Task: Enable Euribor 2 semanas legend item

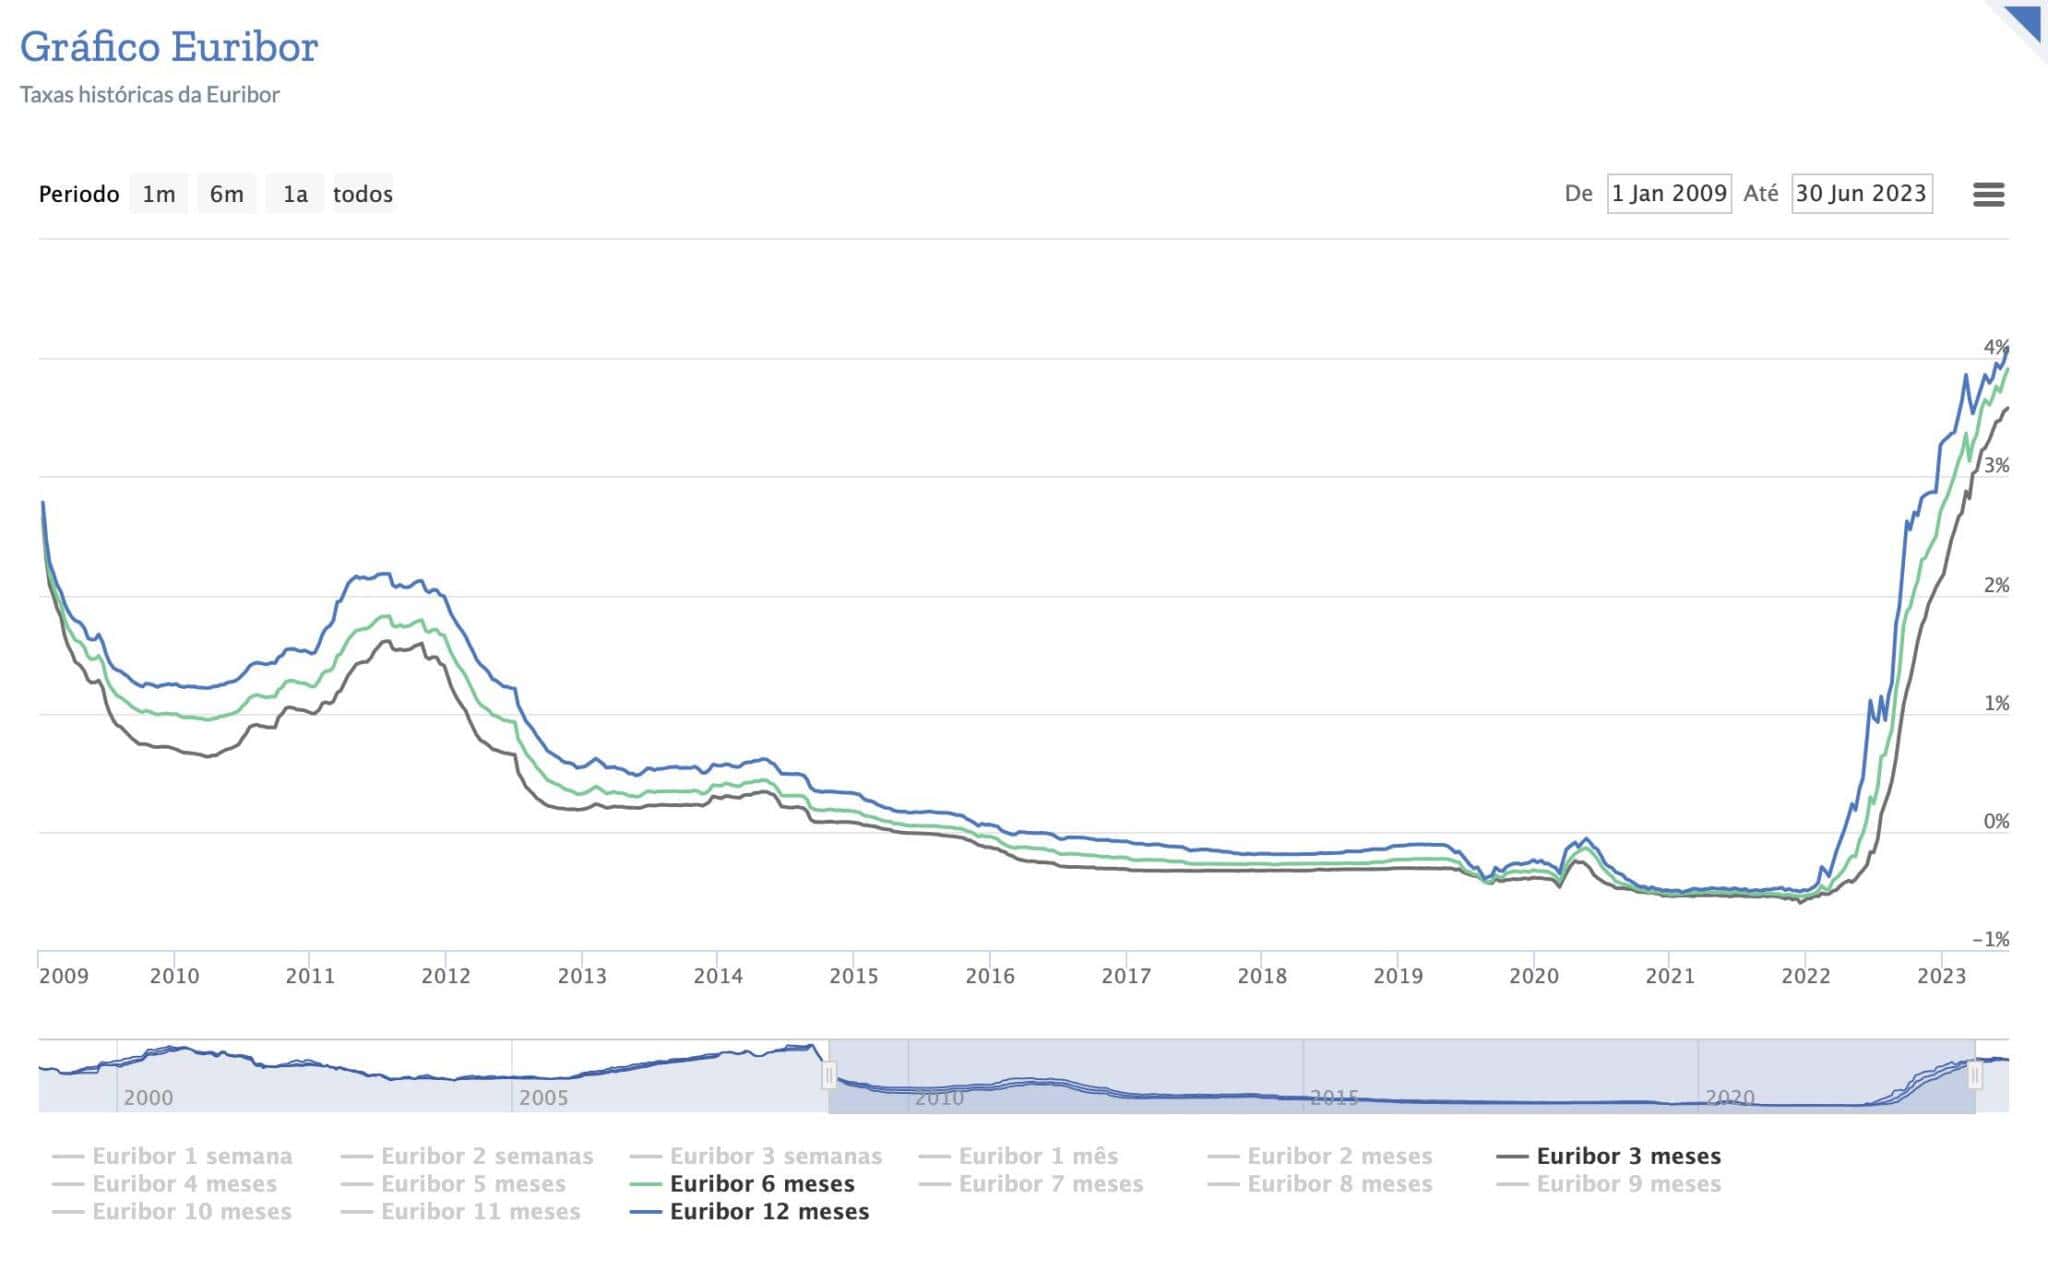Action: [x=486, y=1156]
